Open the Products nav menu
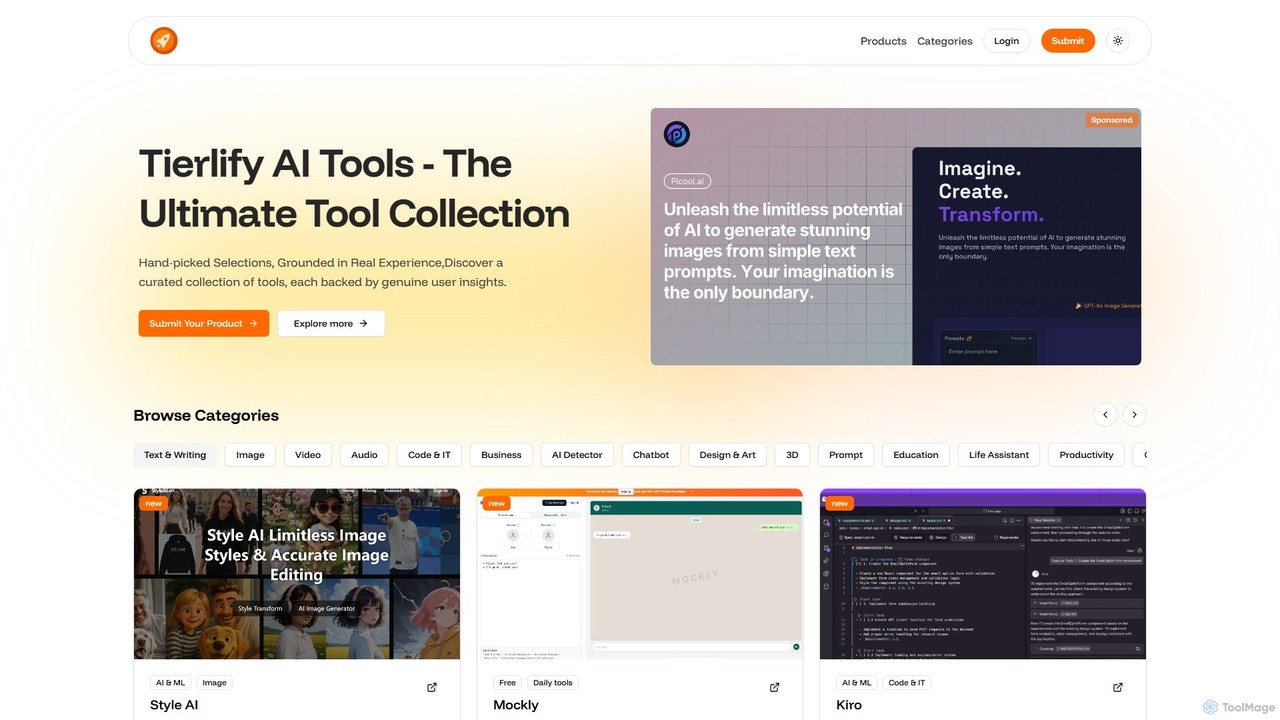This screenshot has height=720, width=1280. (x=883, y=41)
